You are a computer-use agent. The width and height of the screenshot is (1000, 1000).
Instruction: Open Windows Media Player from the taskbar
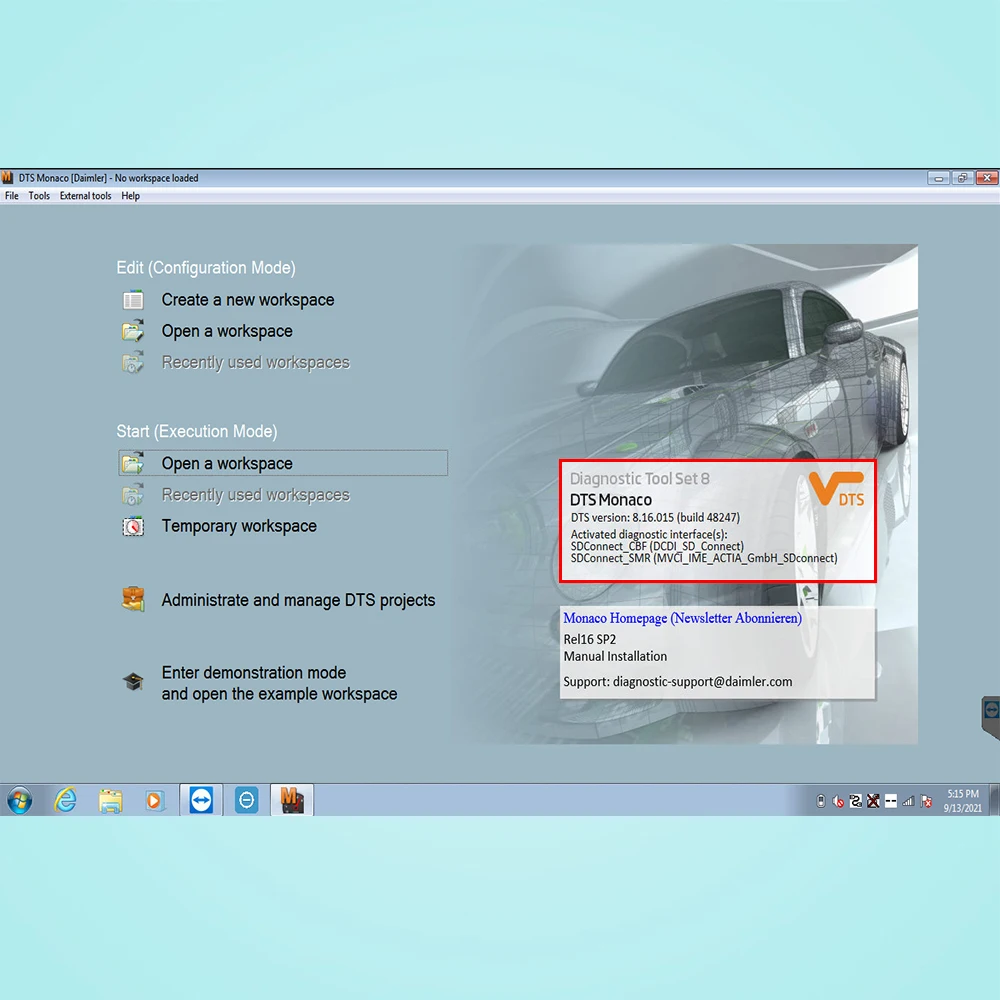click(155, 800)
